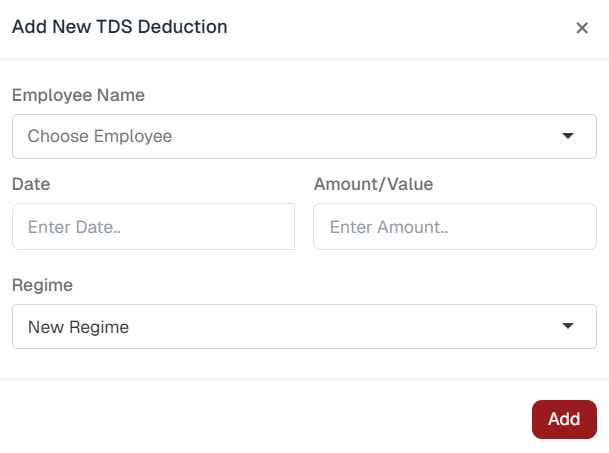Click the Amount/Value label
The width and height of the screenshot is (609, 453).
(373, 184)
